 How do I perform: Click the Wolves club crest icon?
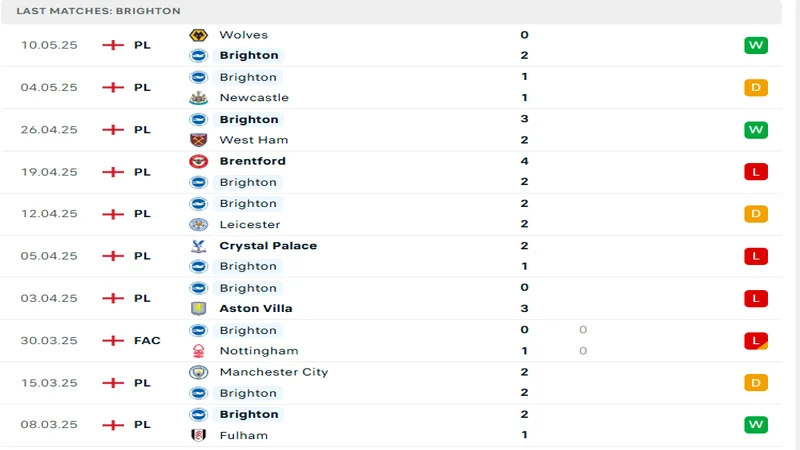(198, 35)
